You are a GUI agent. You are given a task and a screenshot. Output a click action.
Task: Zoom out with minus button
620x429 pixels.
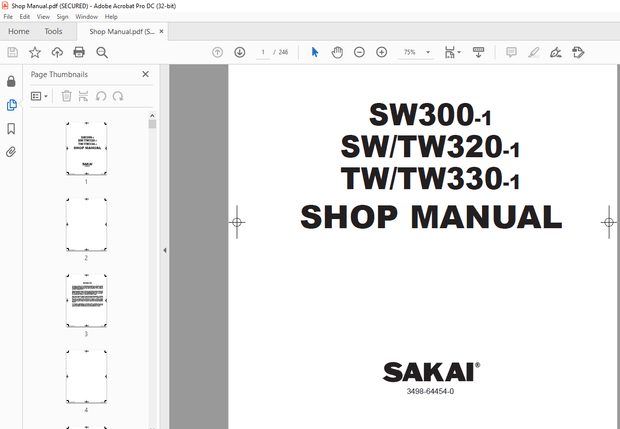359,52
